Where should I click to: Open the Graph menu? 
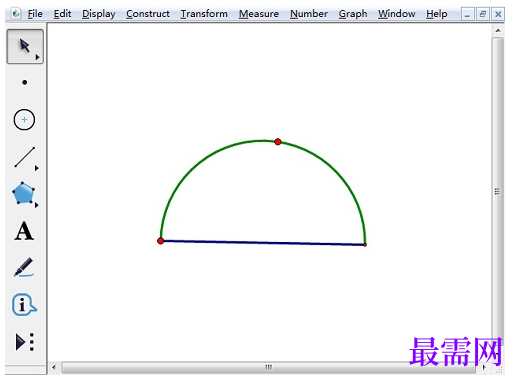(353, 14)
